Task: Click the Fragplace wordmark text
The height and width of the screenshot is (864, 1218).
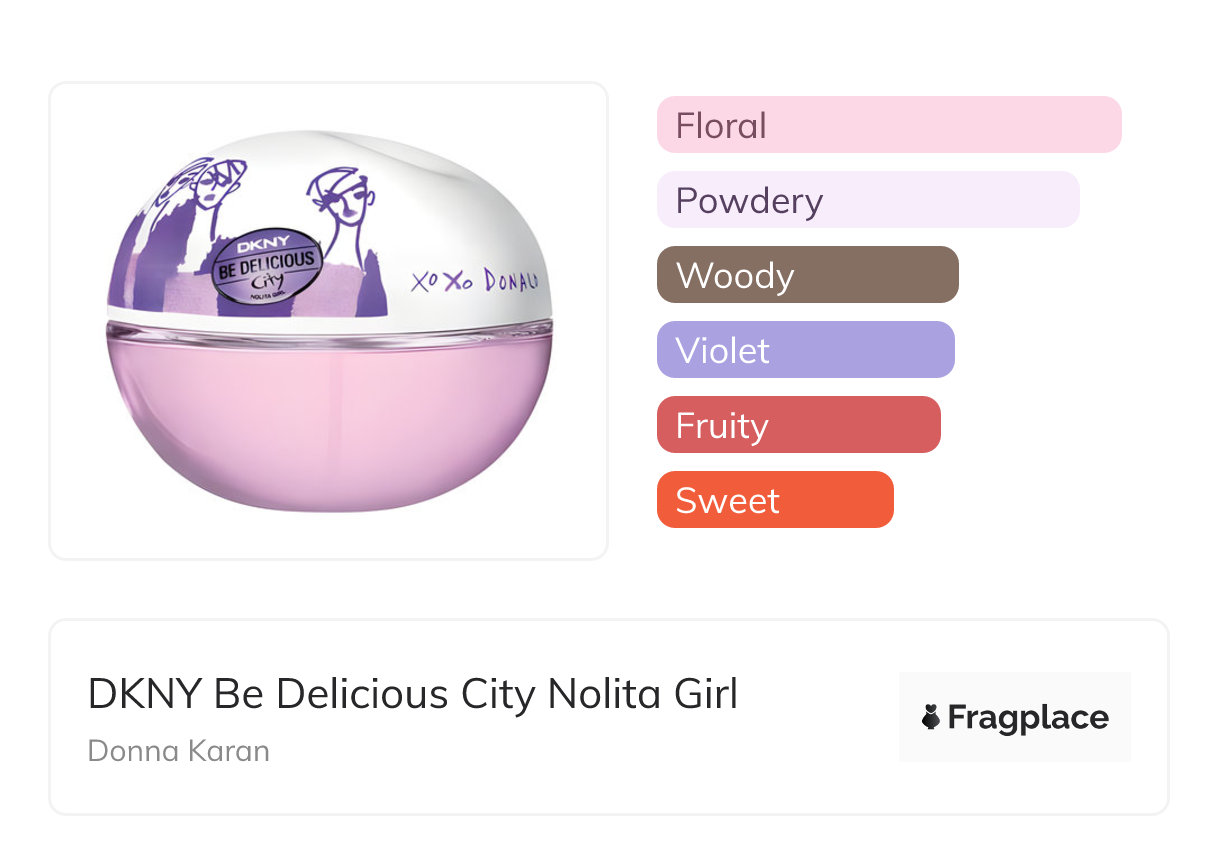Action: [1028, 718]
